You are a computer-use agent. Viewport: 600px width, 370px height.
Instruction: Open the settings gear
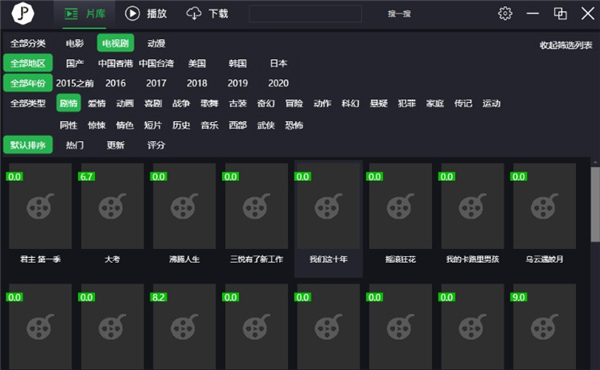point(505,13)
